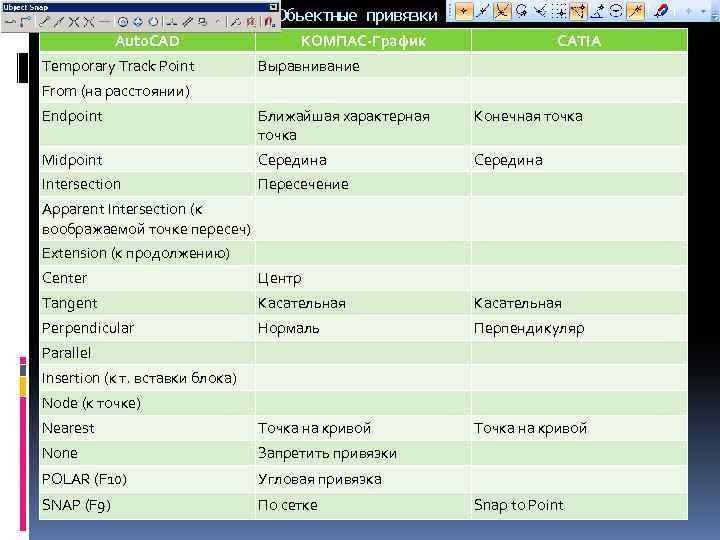Click the CATIA column header
Screen dimensions: 720x540
pos(579,41)
